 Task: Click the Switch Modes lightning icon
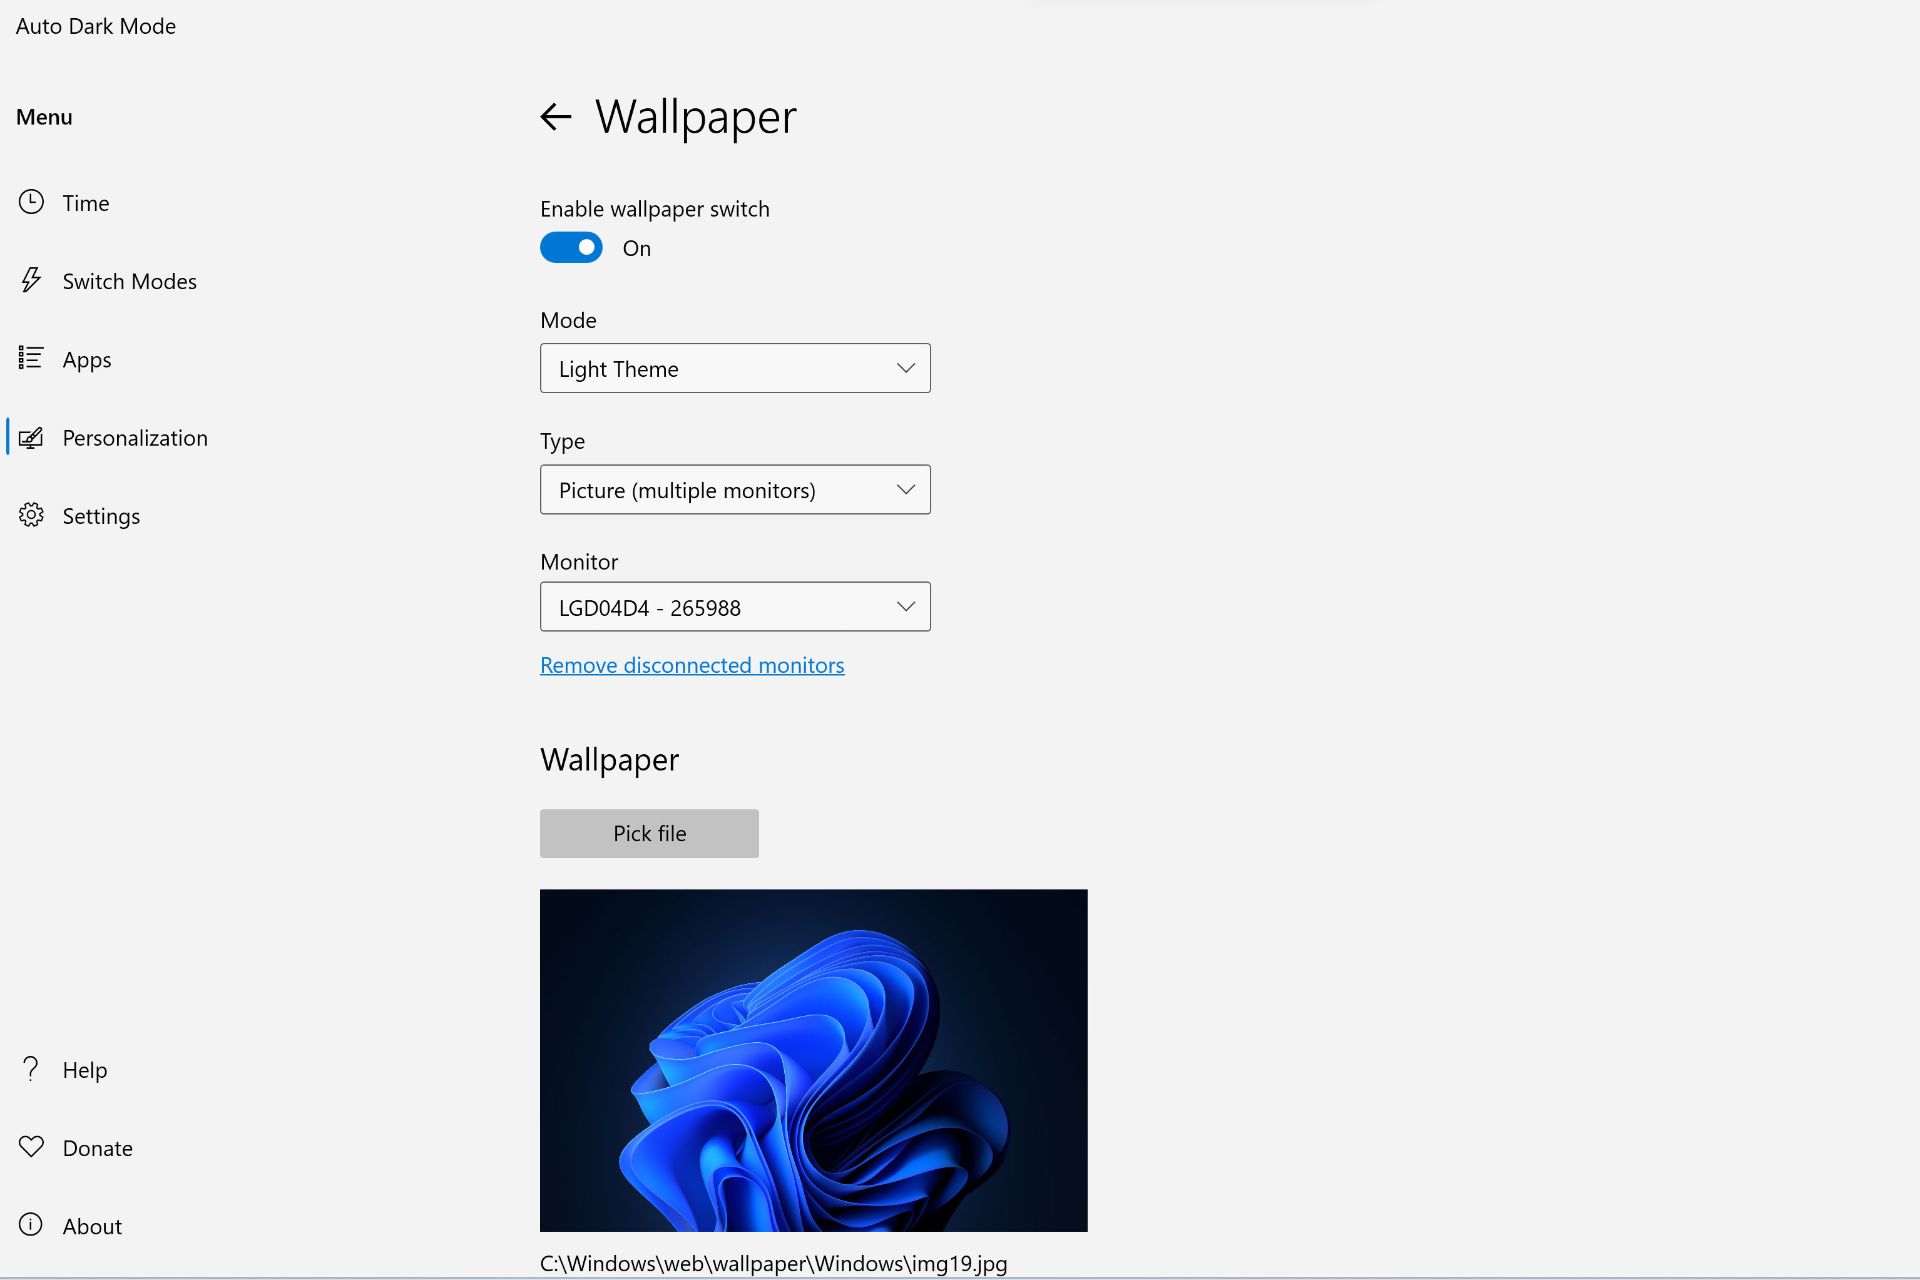[x=31, y=280]
